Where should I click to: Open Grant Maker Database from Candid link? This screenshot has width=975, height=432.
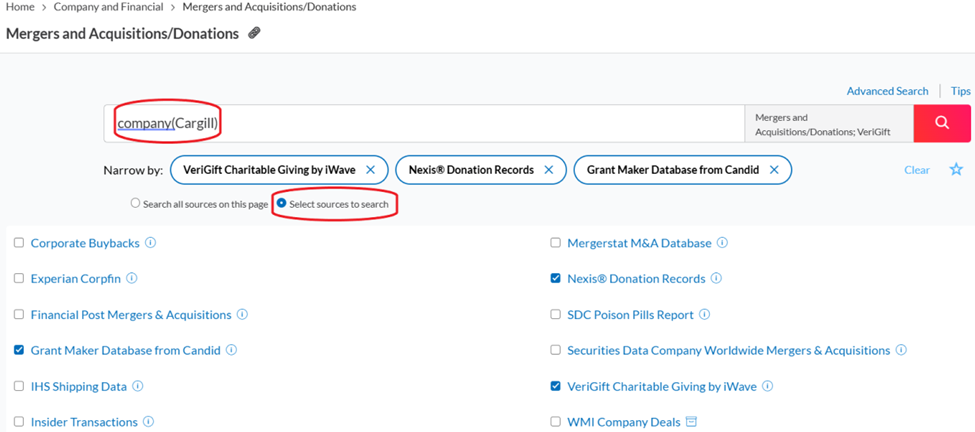(126, 351)
